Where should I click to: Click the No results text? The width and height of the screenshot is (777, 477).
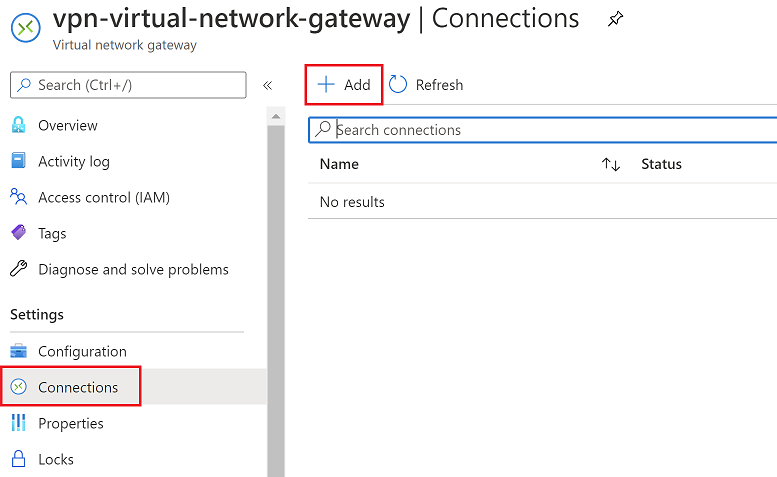[352, 202]
